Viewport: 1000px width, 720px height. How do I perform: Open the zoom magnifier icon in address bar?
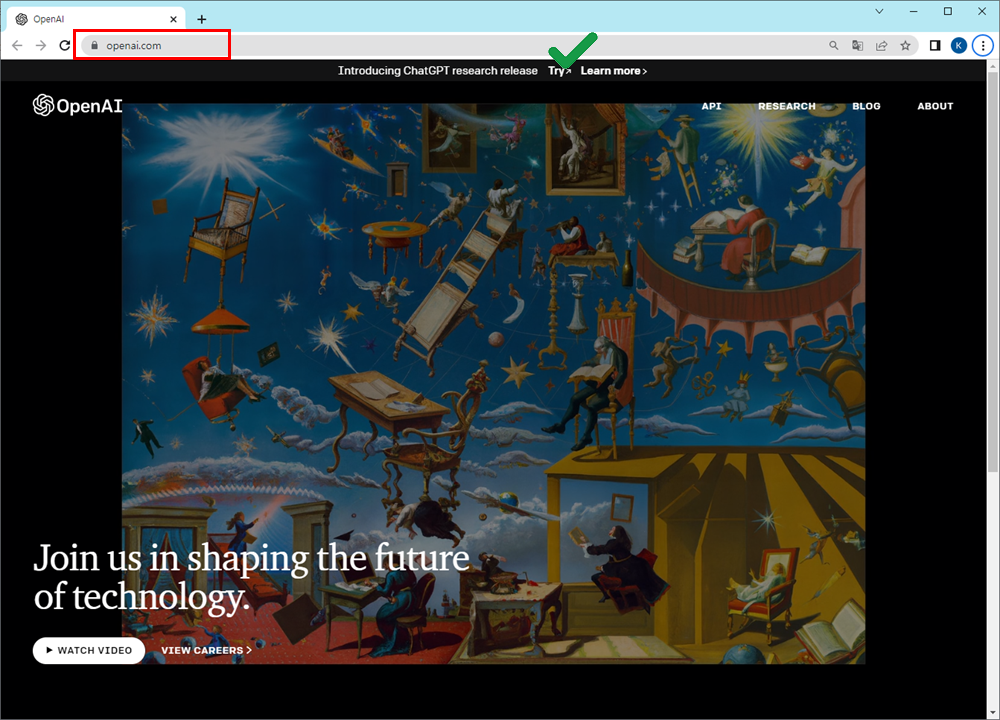(x=834, y=45)
